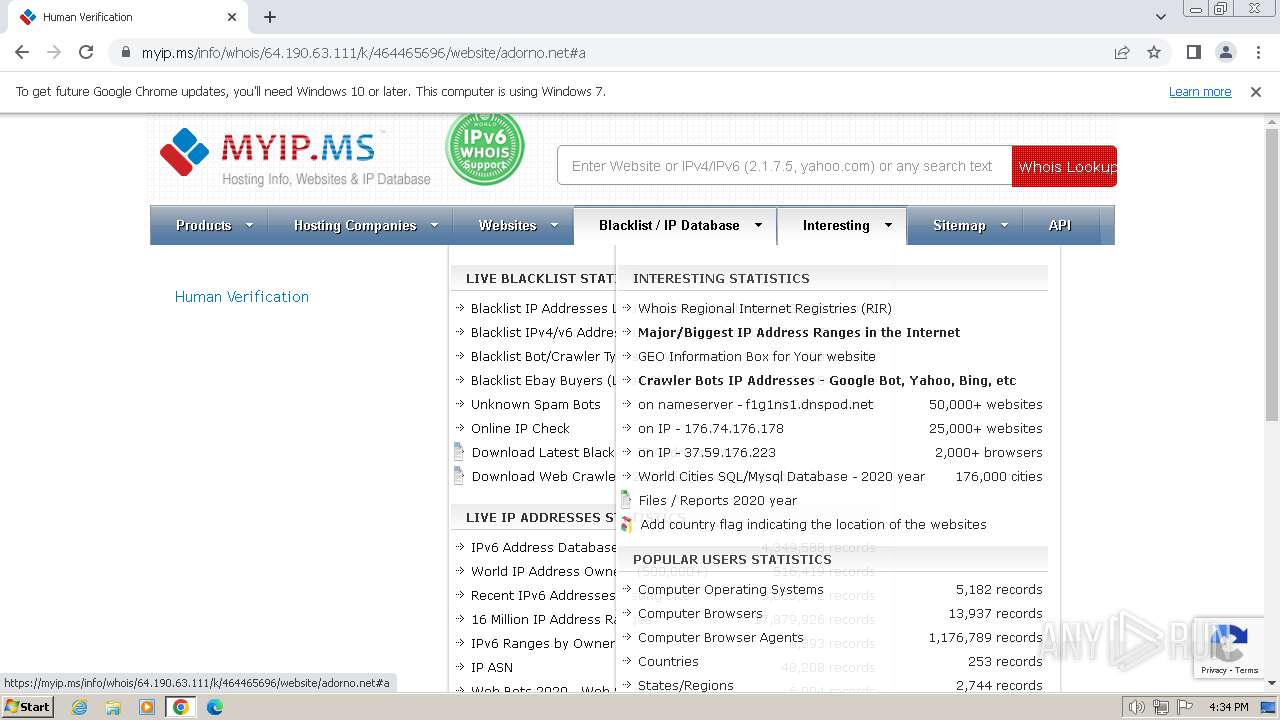Image resolution: width=1280 pixels, height=720 pixels.
Task: Open Major/Biggest IP Address Ranges link
Action: coord(799,332)
